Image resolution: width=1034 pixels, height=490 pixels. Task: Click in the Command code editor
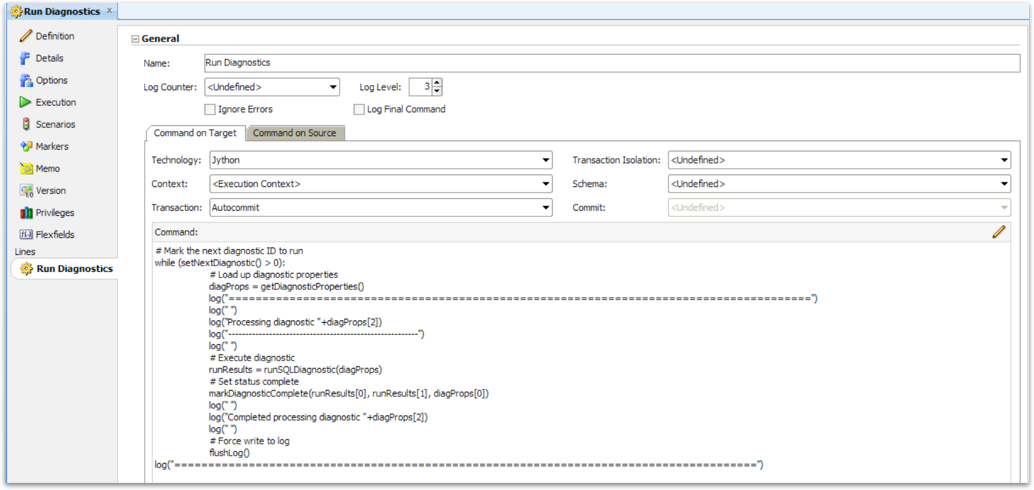click(x=580, y=363)
